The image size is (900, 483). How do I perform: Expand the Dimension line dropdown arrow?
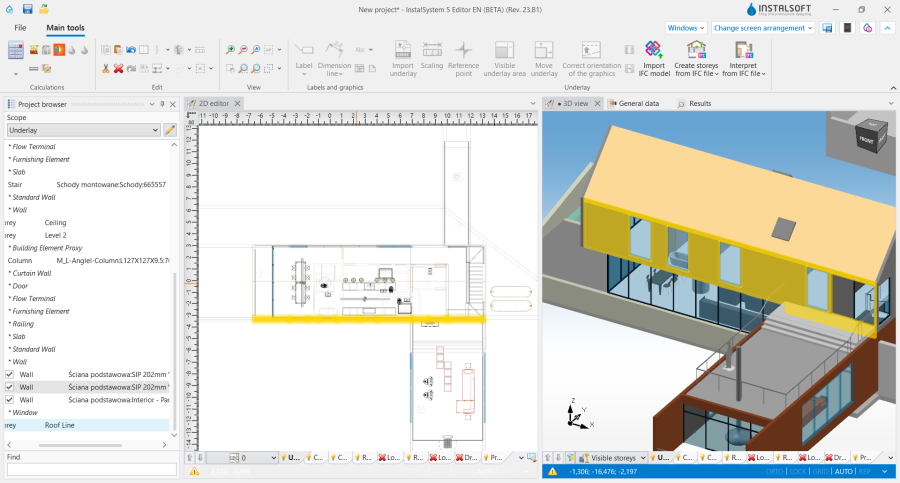341,74
